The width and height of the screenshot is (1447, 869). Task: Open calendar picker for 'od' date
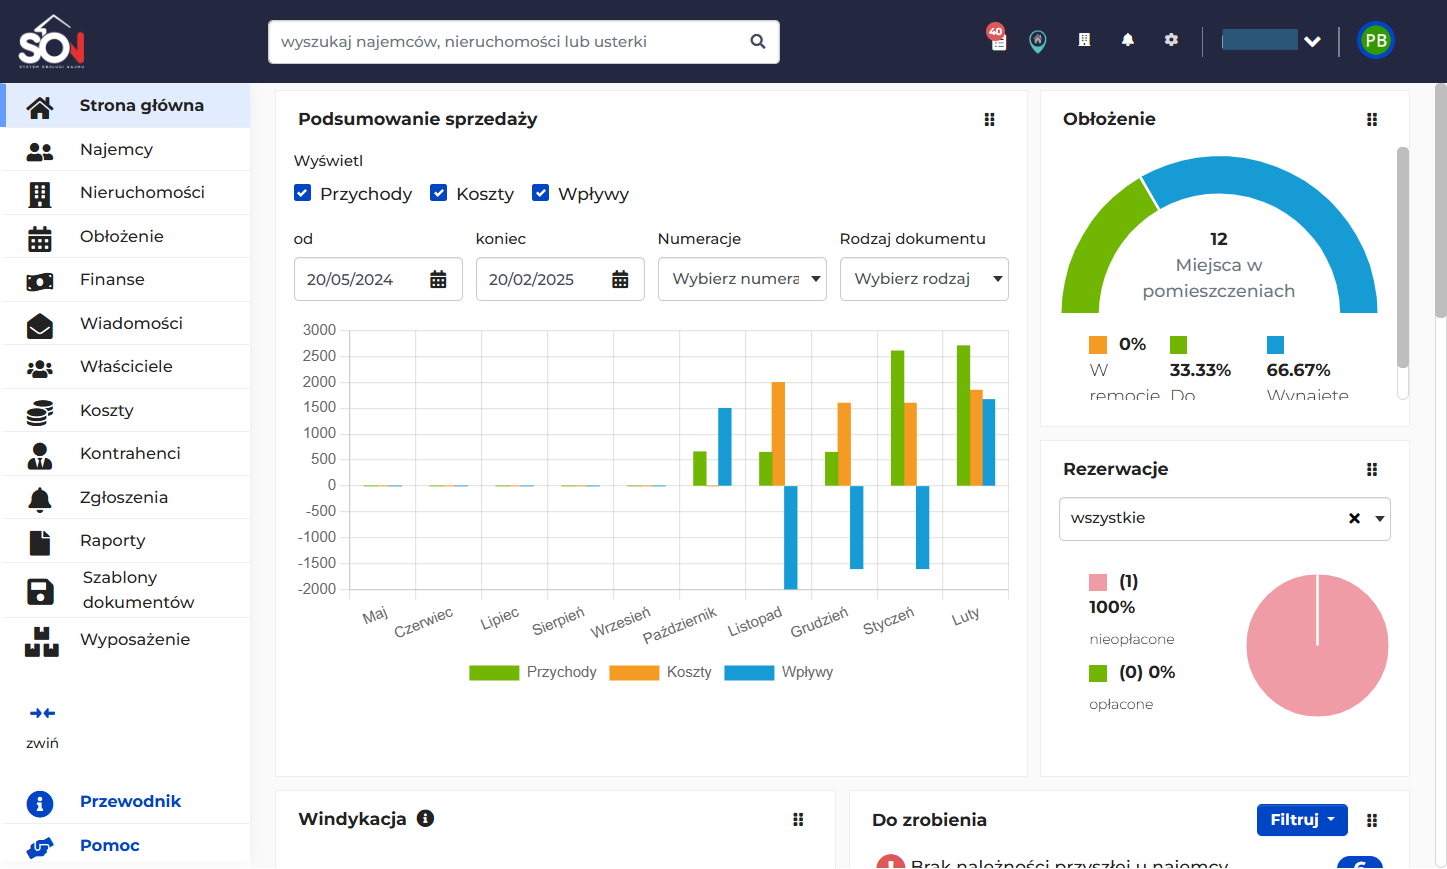[438, 279]
